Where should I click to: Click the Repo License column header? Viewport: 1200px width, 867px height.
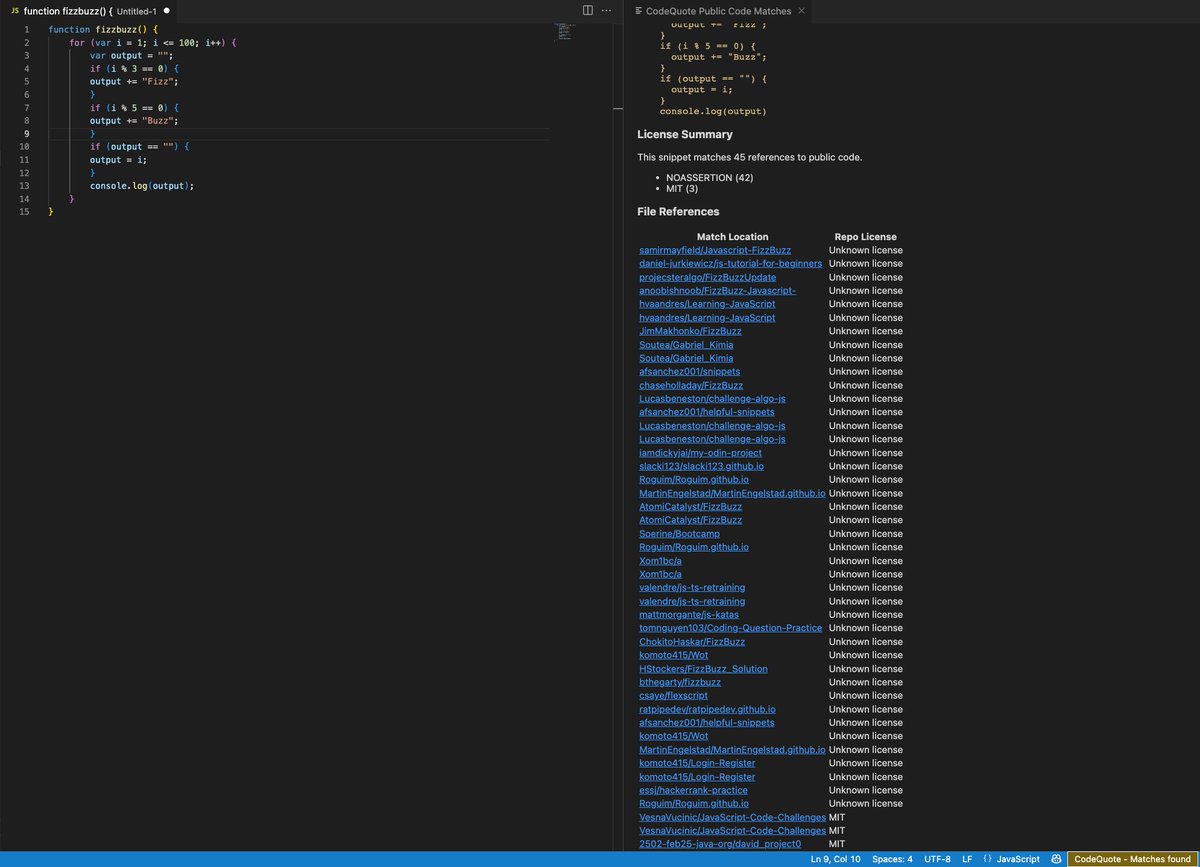pyautogui.click(x=865, y=237)
